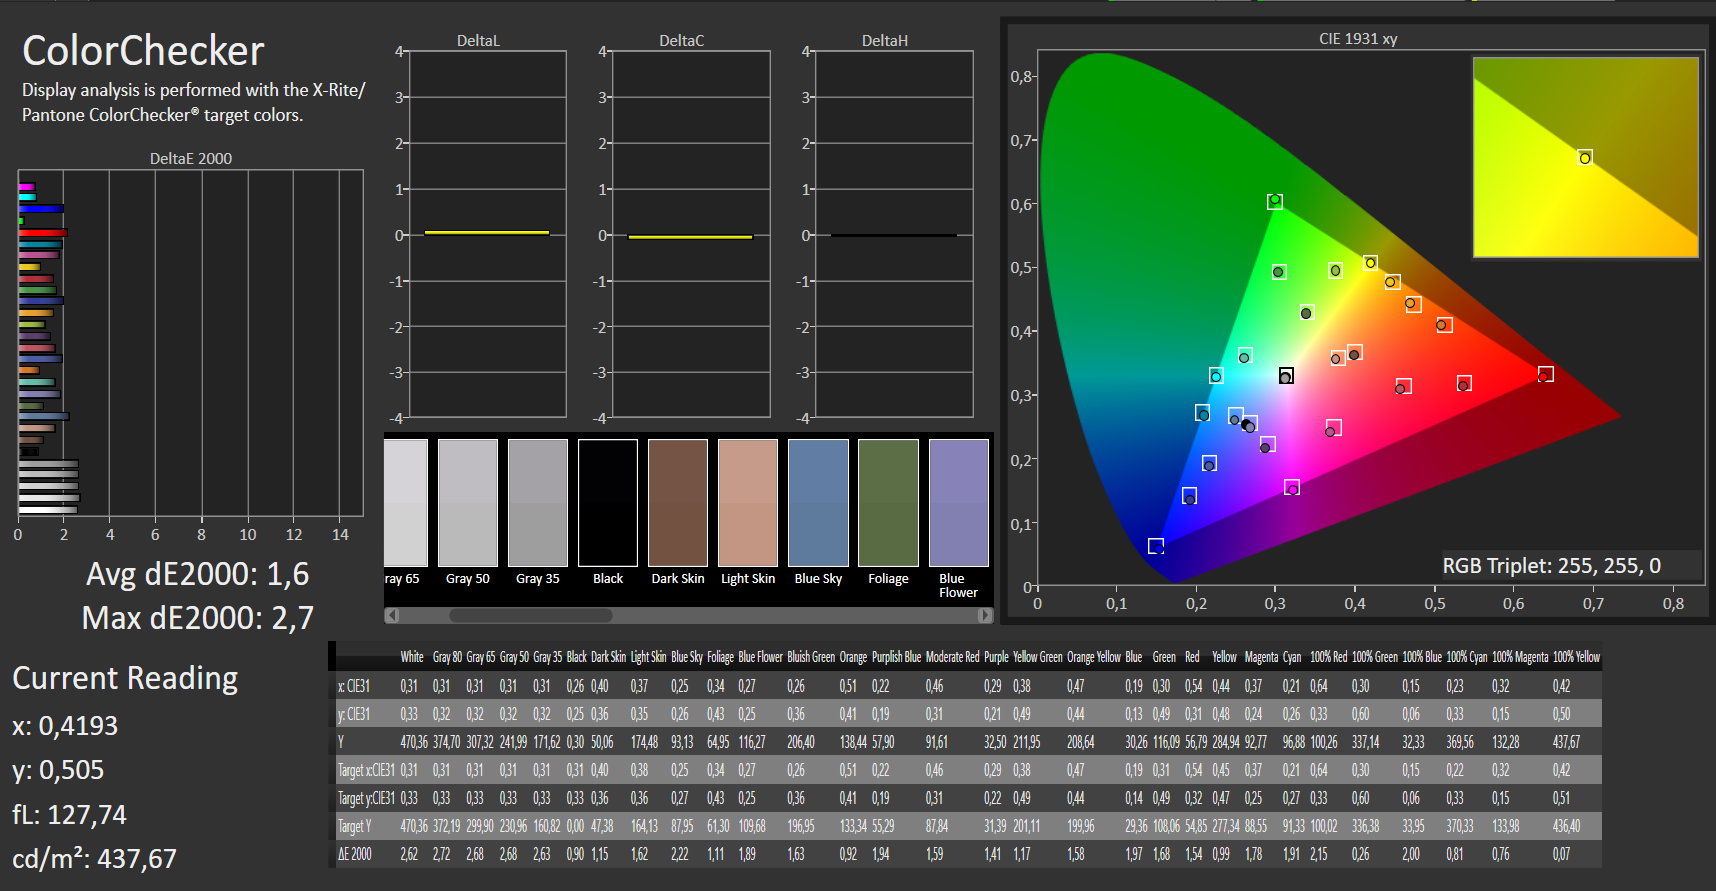
Task: Click the RGB Triplet readout label
Action: point(1551,566)
